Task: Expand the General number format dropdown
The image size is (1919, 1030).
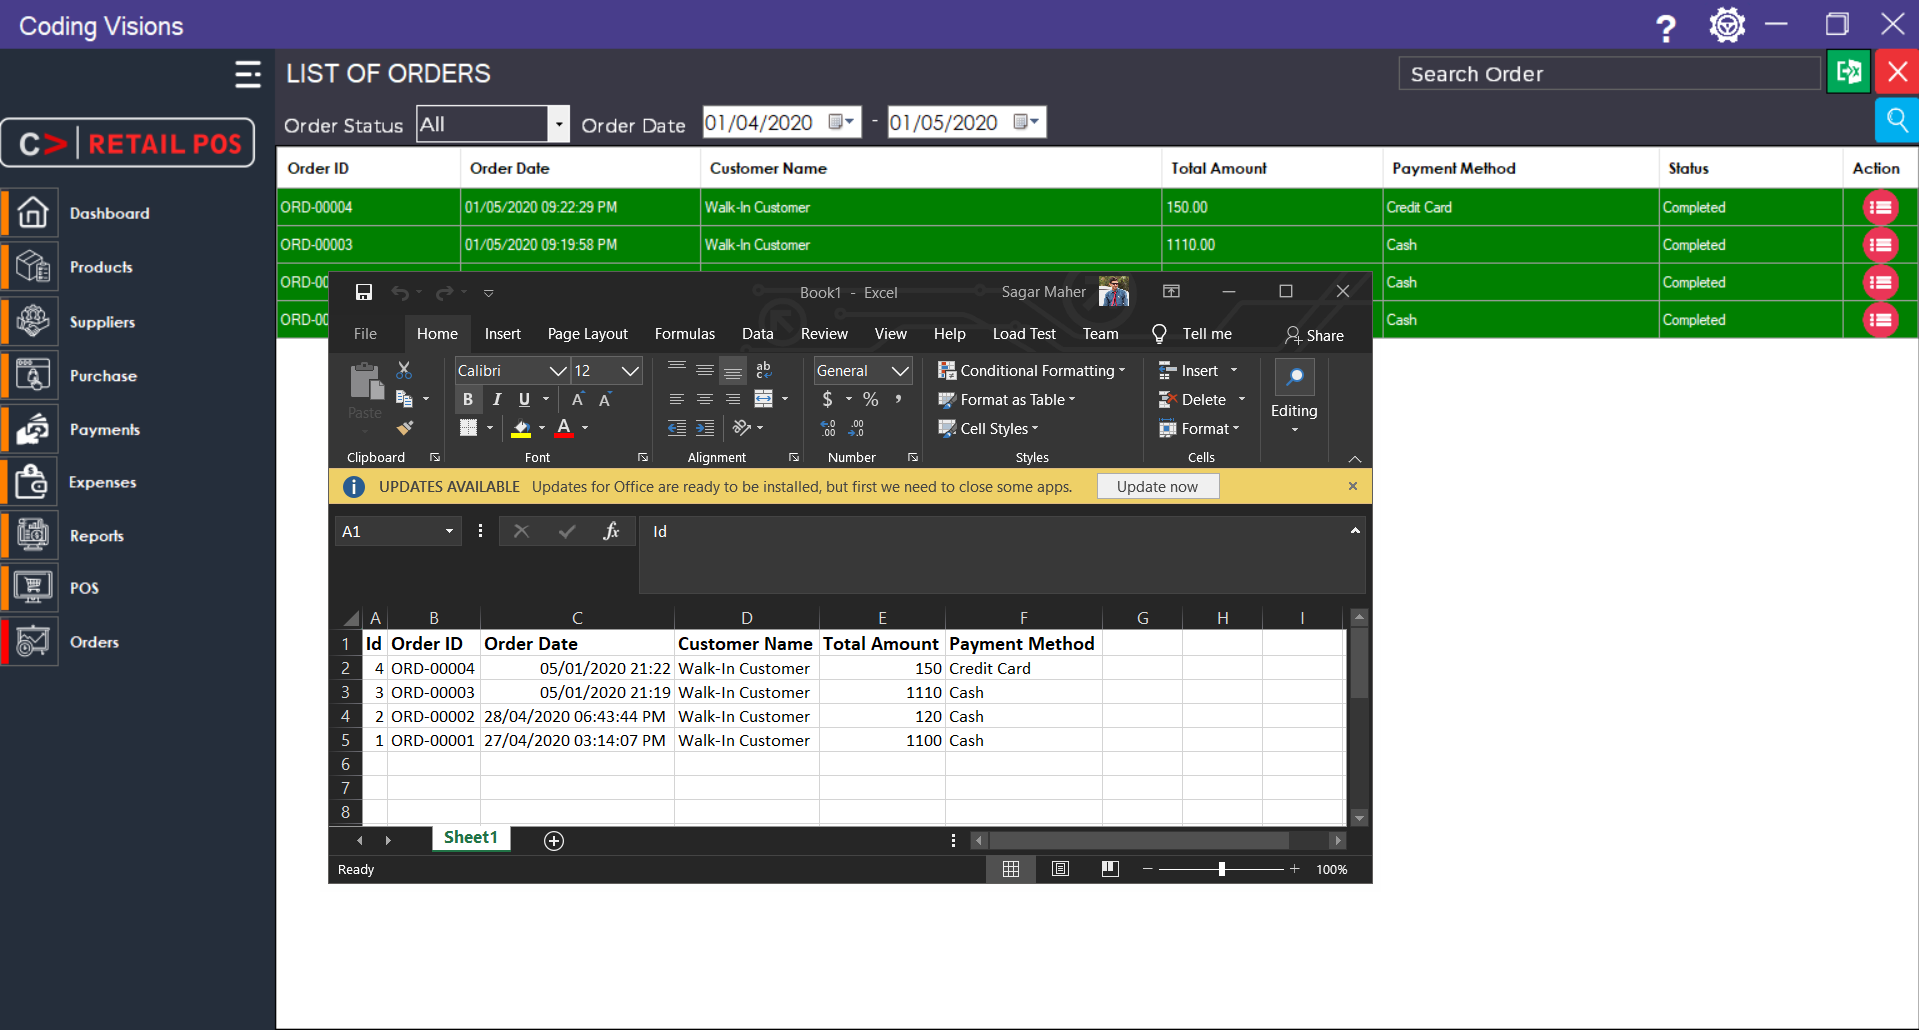Action: click(x=900, y=371)
